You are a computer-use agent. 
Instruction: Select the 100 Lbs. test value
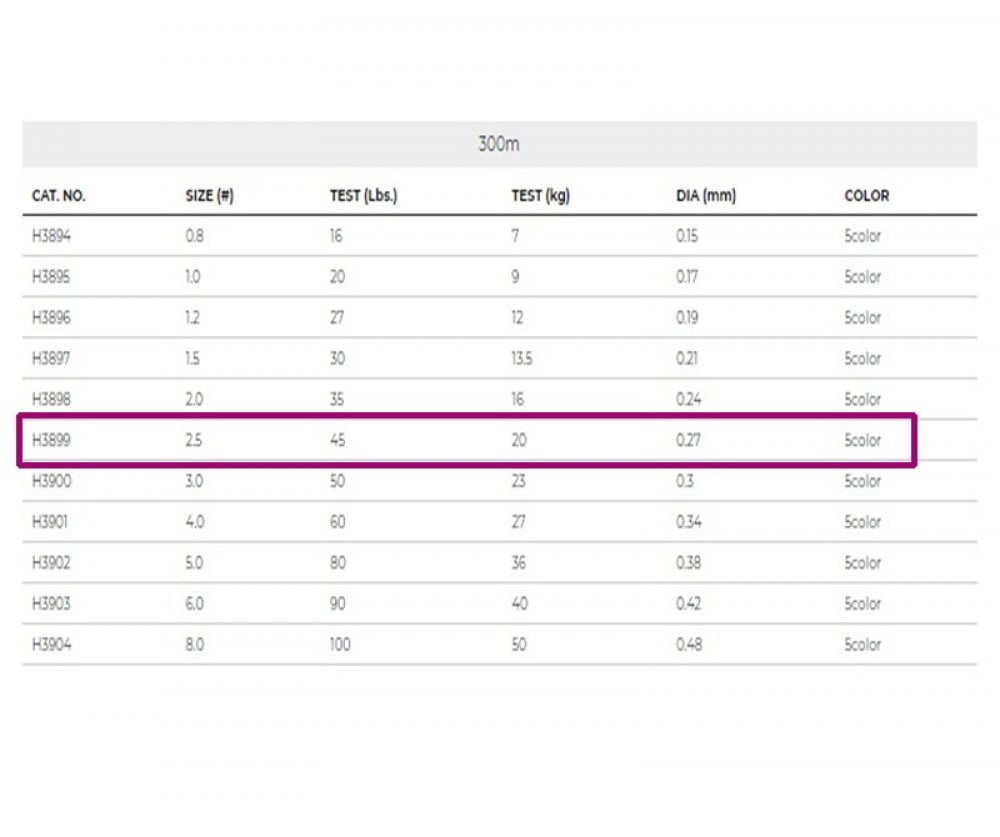(x=340, y=645)
